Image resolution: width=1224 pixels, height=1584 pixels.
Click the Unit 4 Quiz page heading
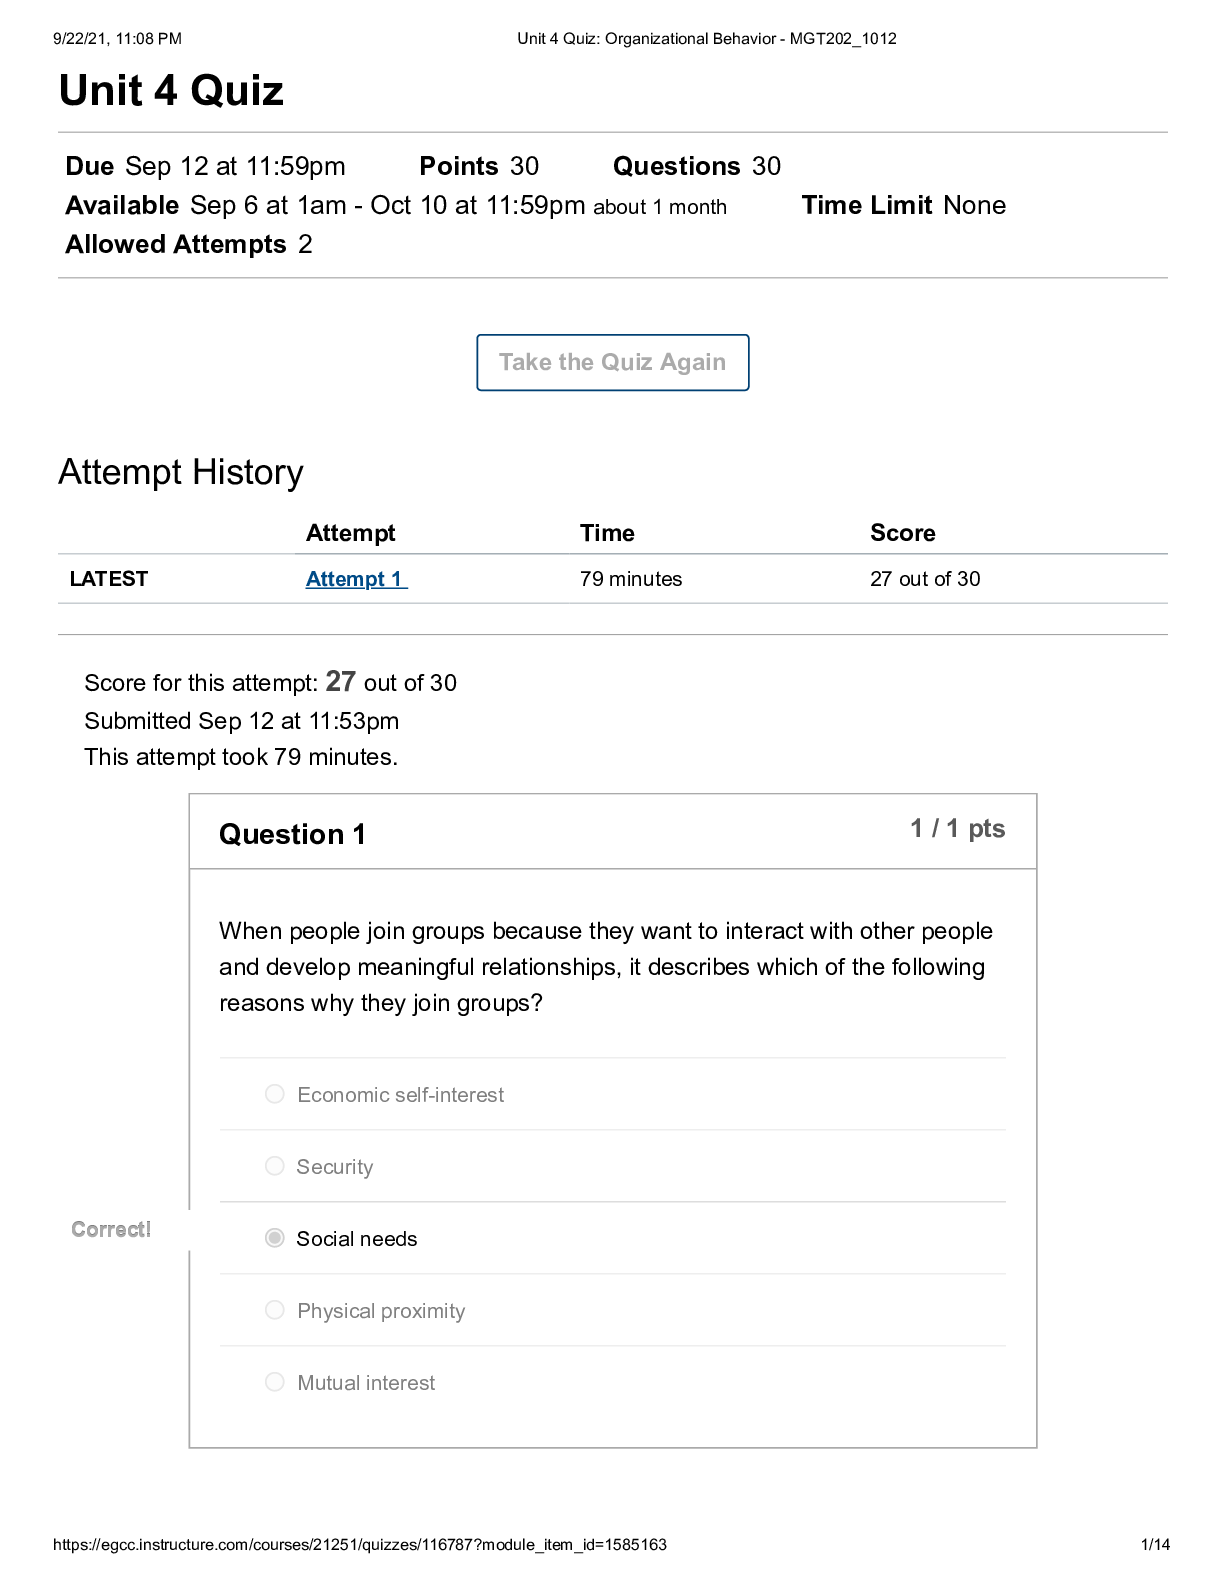point(171,91)
